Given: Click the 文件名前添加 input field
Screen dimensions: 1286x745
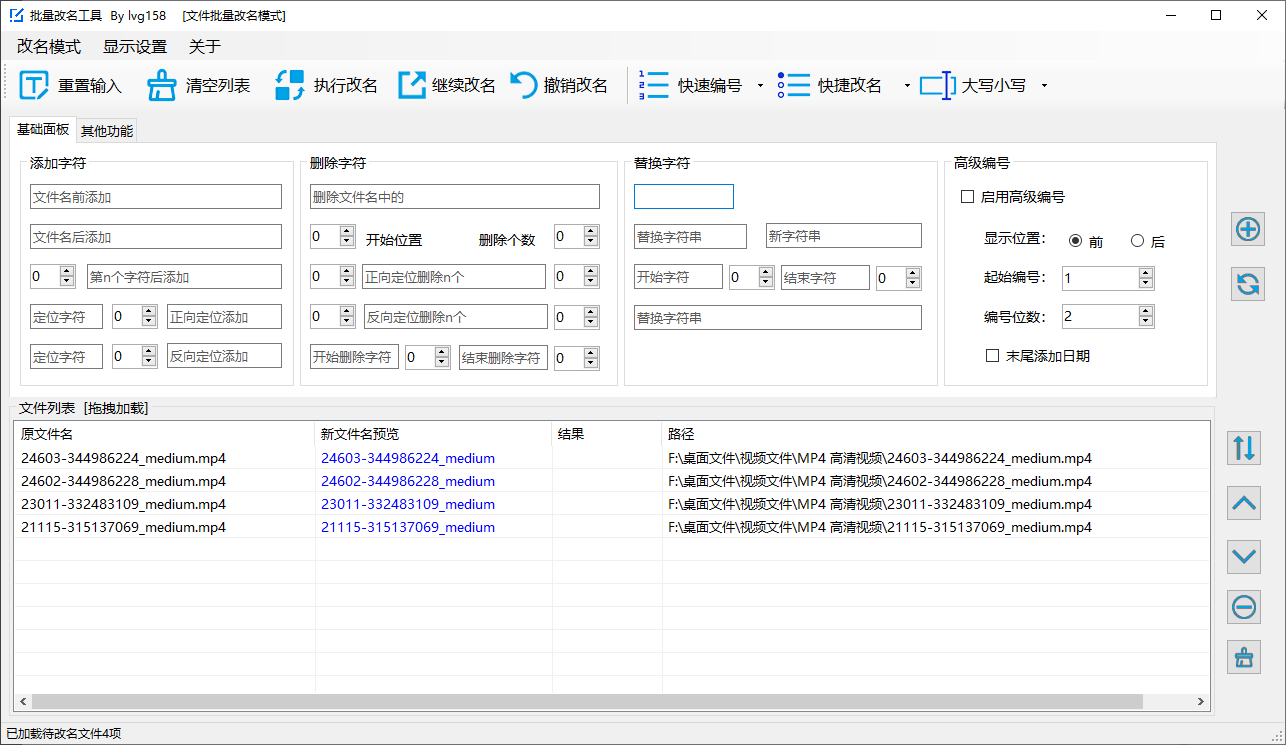Looking at the screenshot, I should [156, 197].
